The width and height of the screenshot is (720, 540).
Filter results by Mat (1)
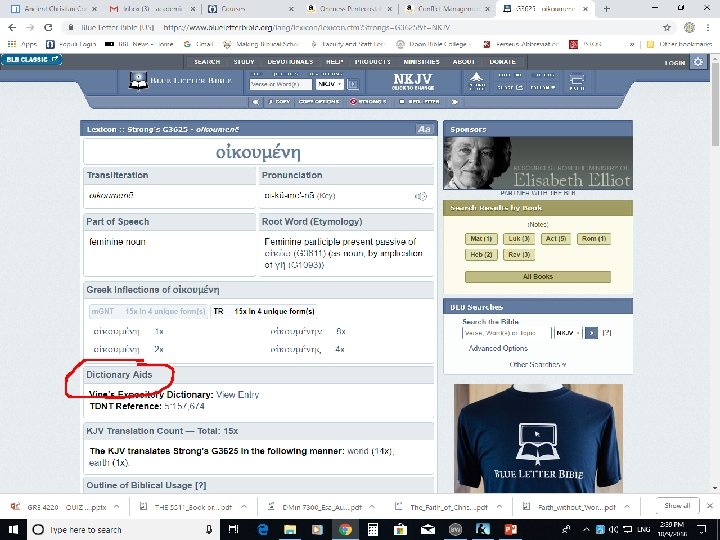(481, 239)
